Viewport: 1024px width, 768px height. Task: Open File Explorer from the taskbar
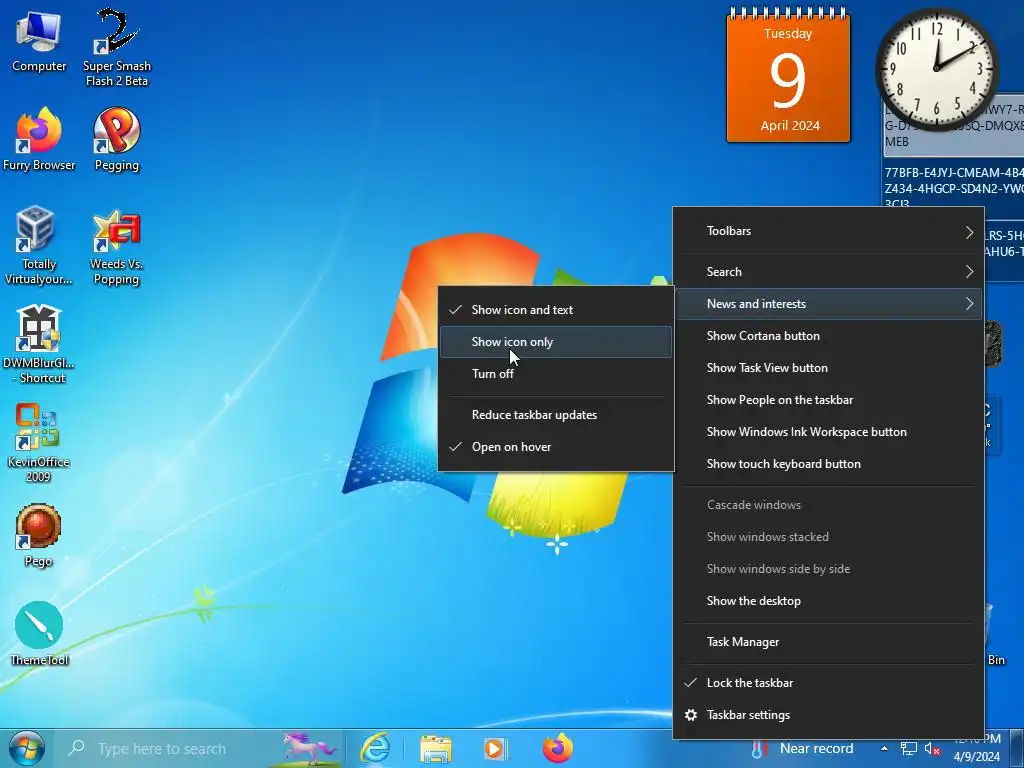(436, 748)
